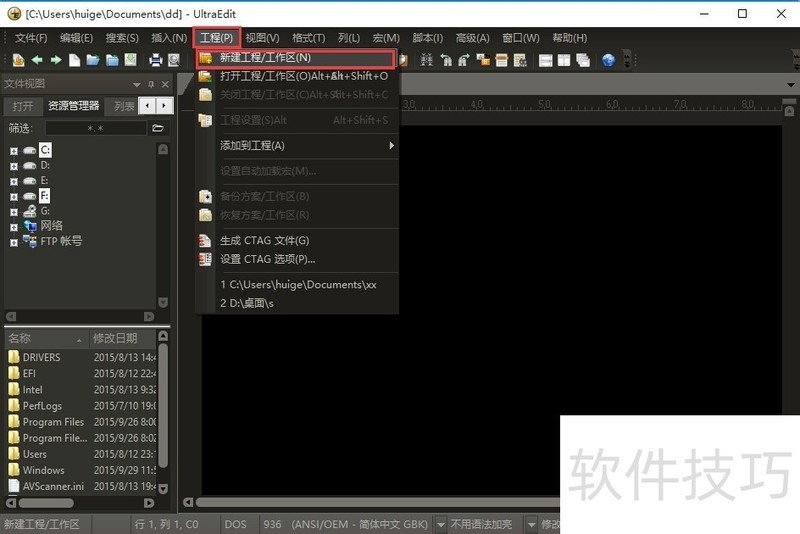Click the close file folder toolbar icon
The image size is (800, 534).
112,60
